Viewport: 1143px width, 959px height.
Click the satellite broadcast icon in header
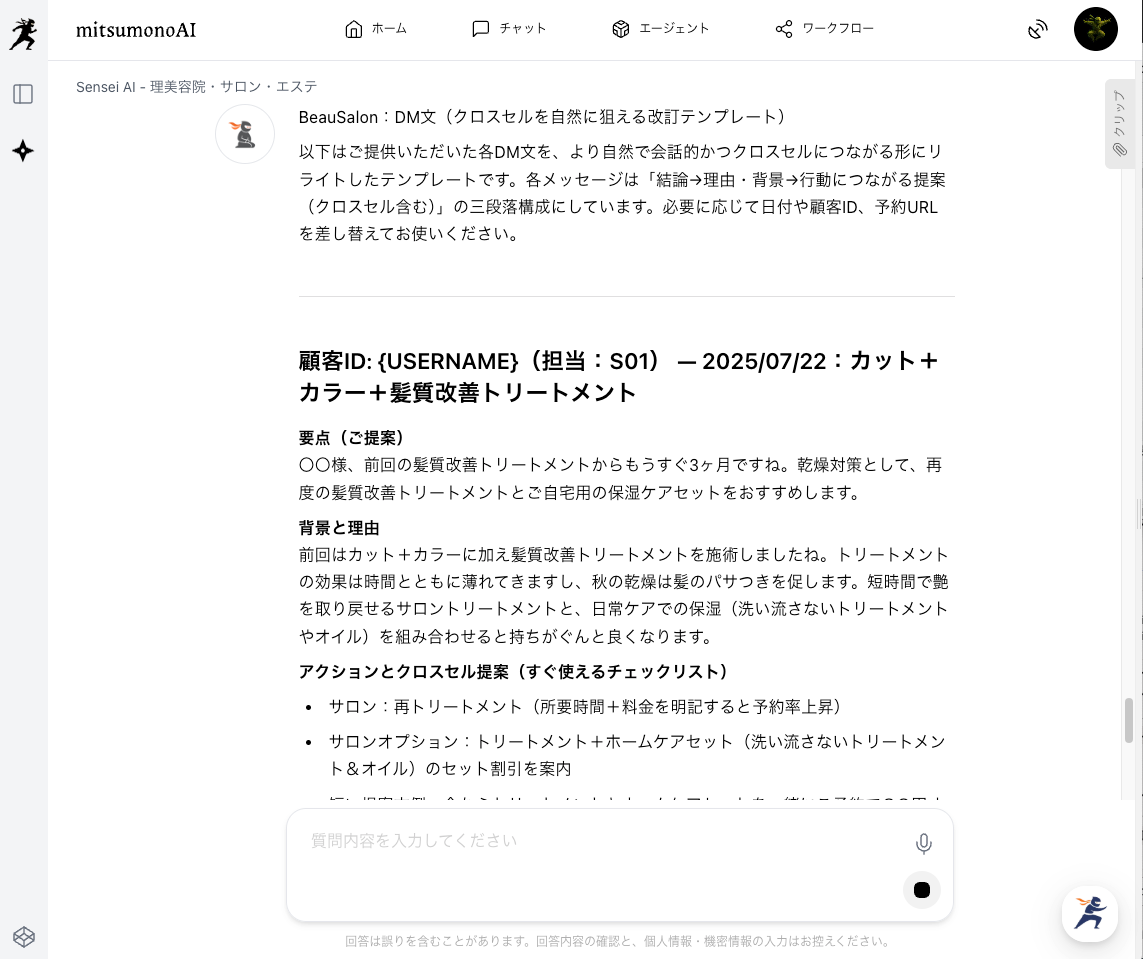pyautogui.click(x=1038, y=30)
